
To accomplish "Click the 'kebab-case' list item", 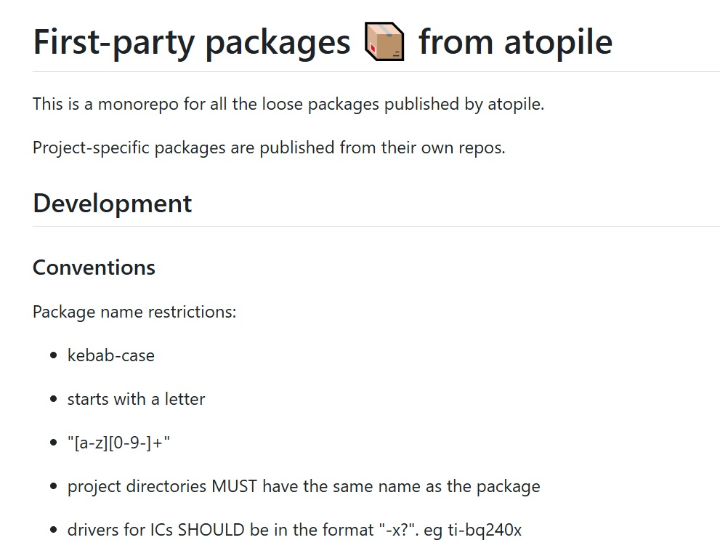I will point(111,355).
